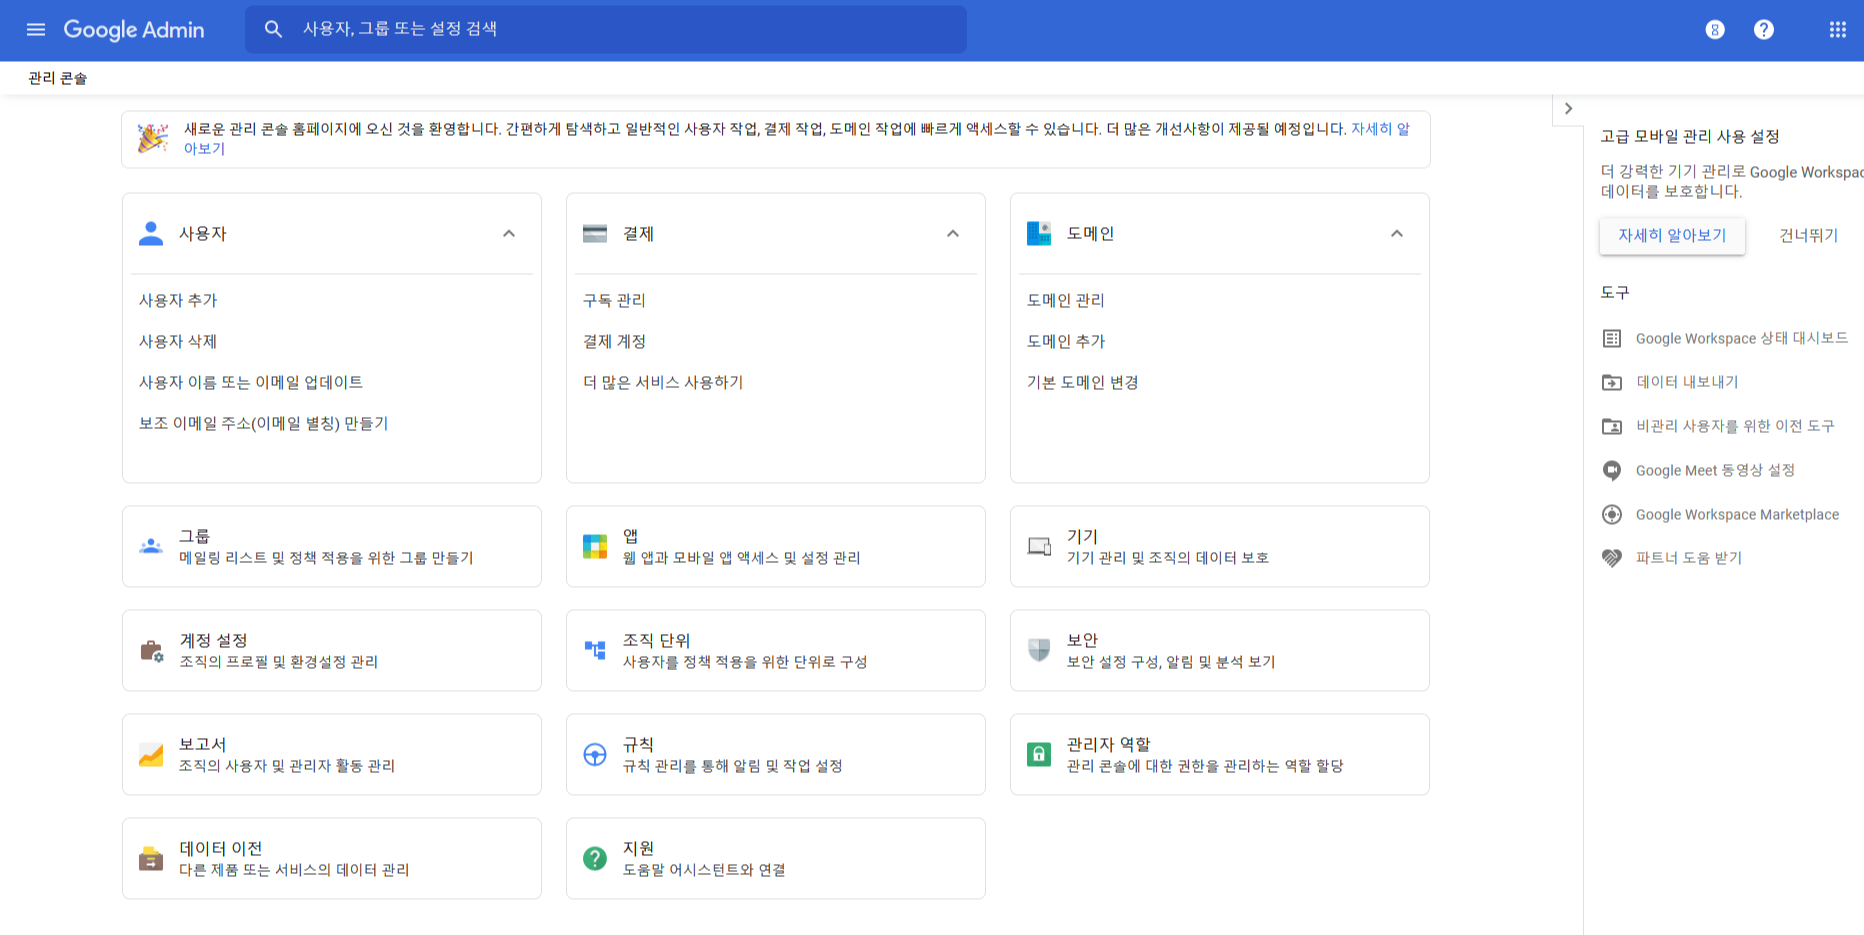
Task: Click the Google Admin logo
Action: pos(134,30)
